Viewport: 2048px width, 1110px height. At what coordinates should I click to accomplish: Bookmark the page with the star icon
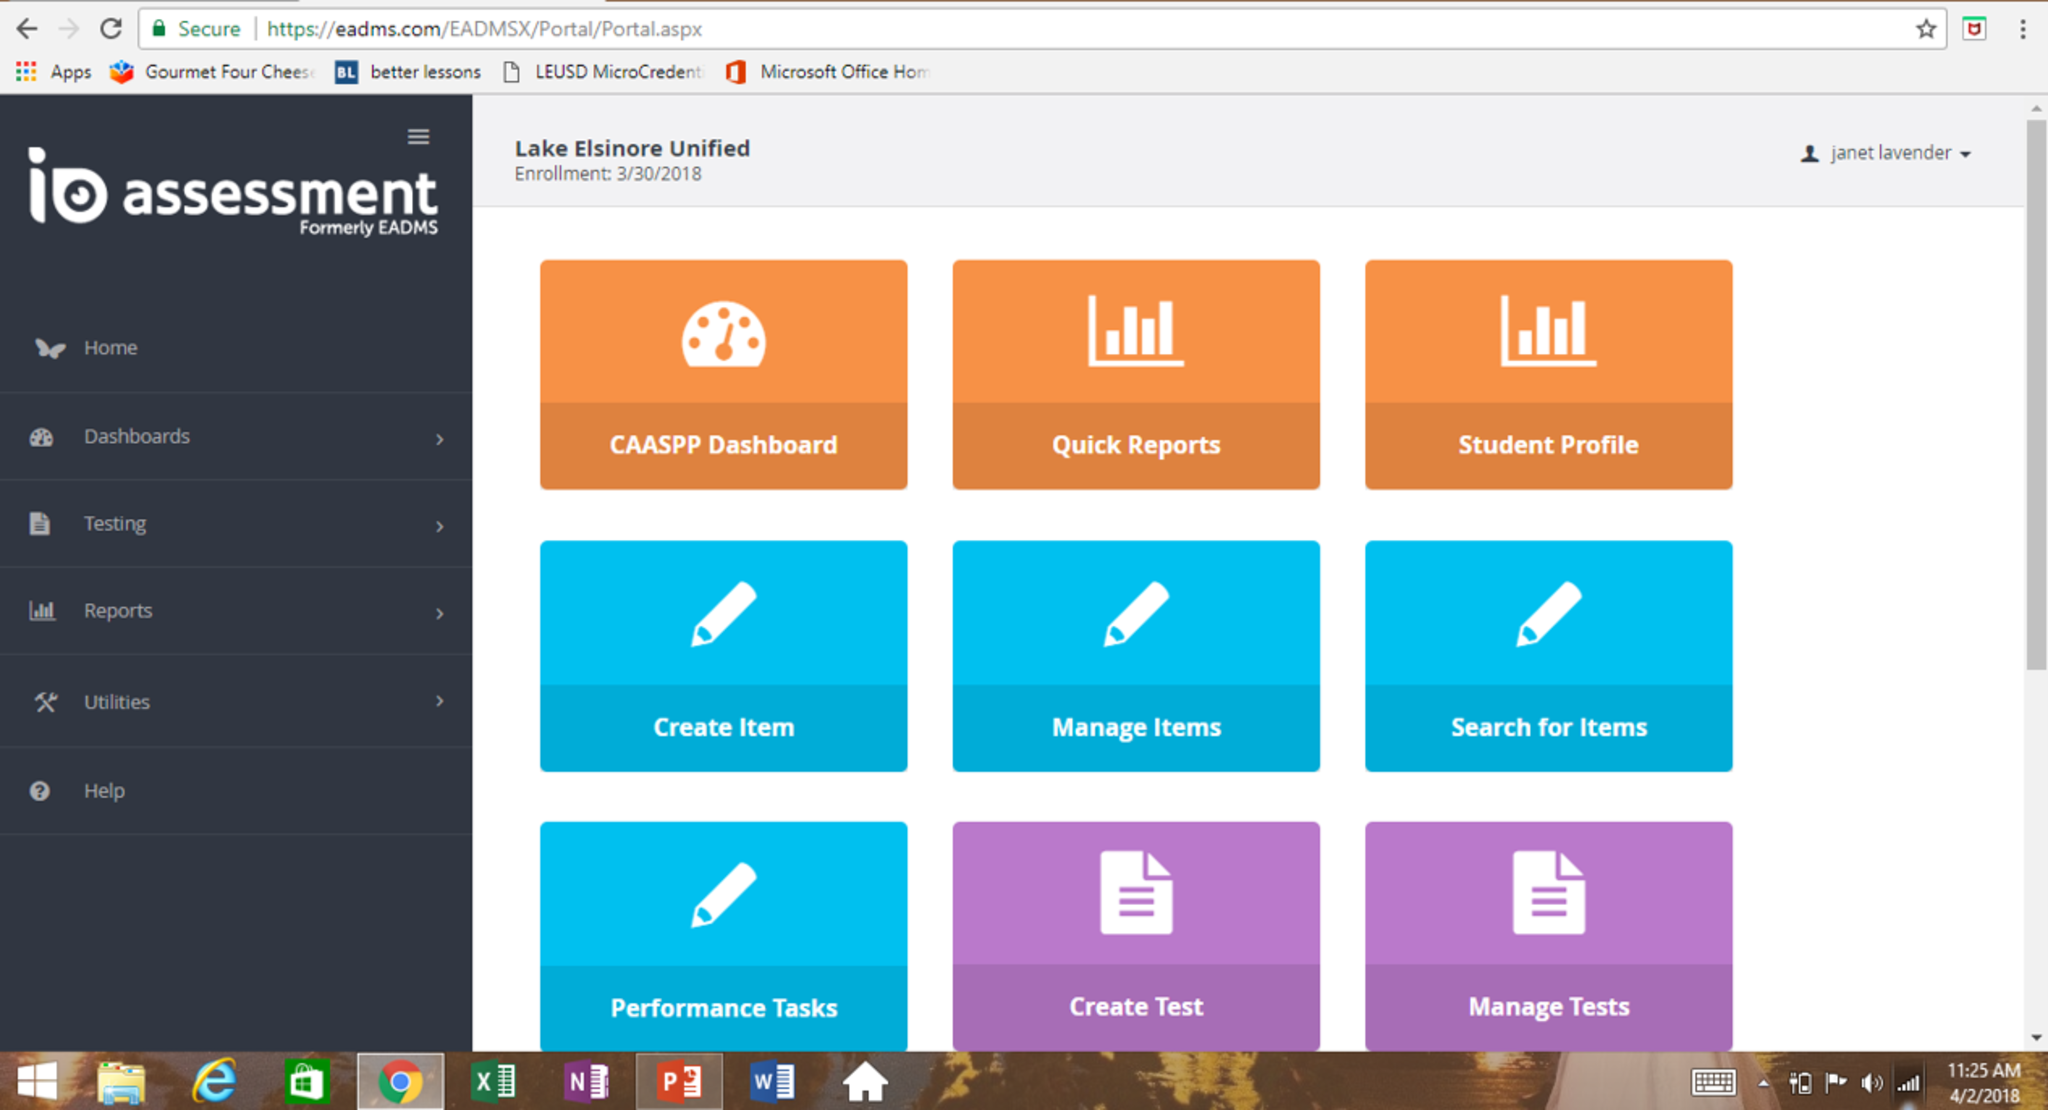click(1925, 29)
